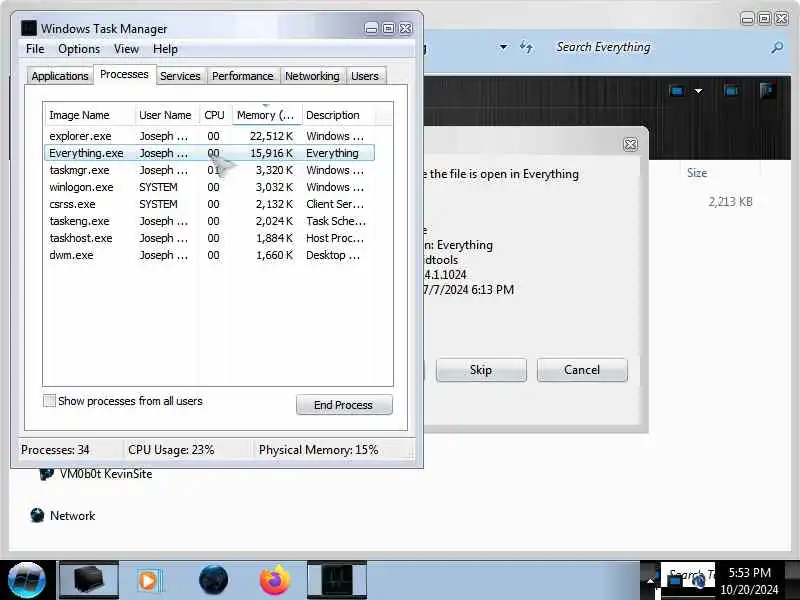Open Firefox from the taskbar
The image size is (800, 600).
click(x=274, y=580)
